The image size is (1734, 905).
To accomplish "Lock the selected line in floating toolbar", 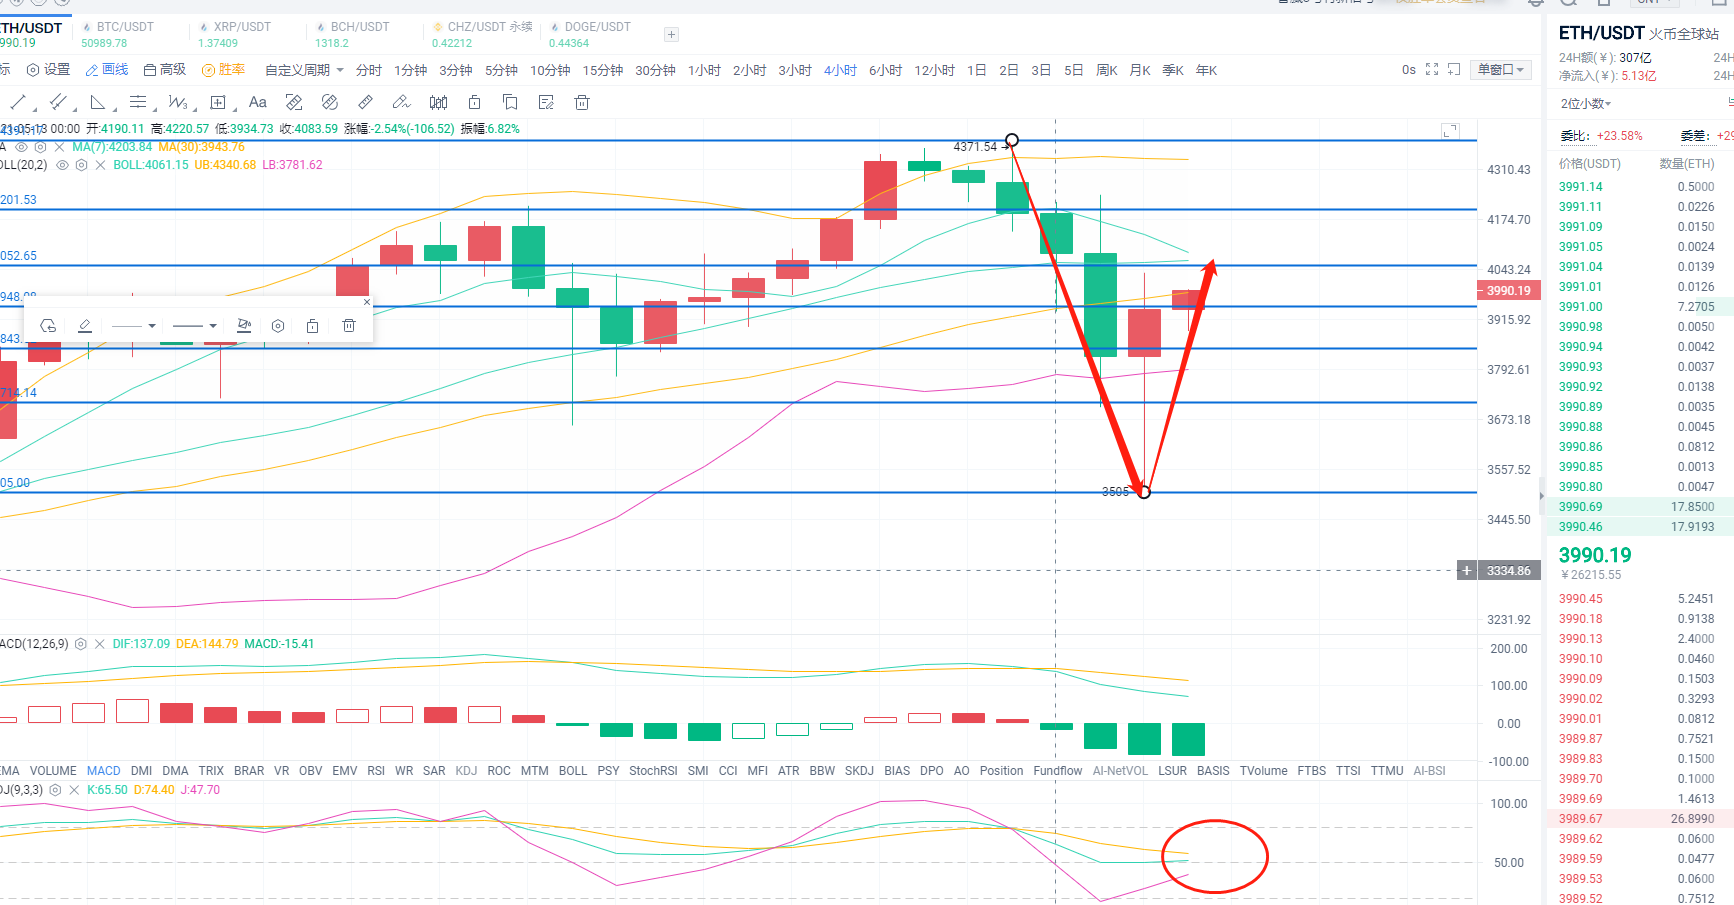I will (312, 326).
